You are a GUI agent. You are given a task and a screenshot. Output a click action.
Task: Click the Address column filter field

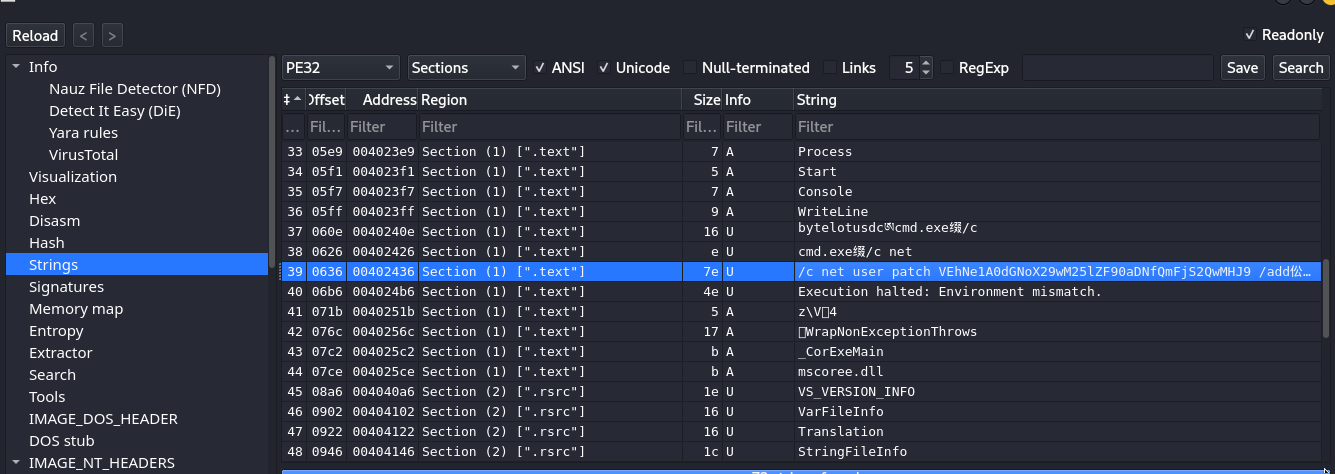(382, 127)
